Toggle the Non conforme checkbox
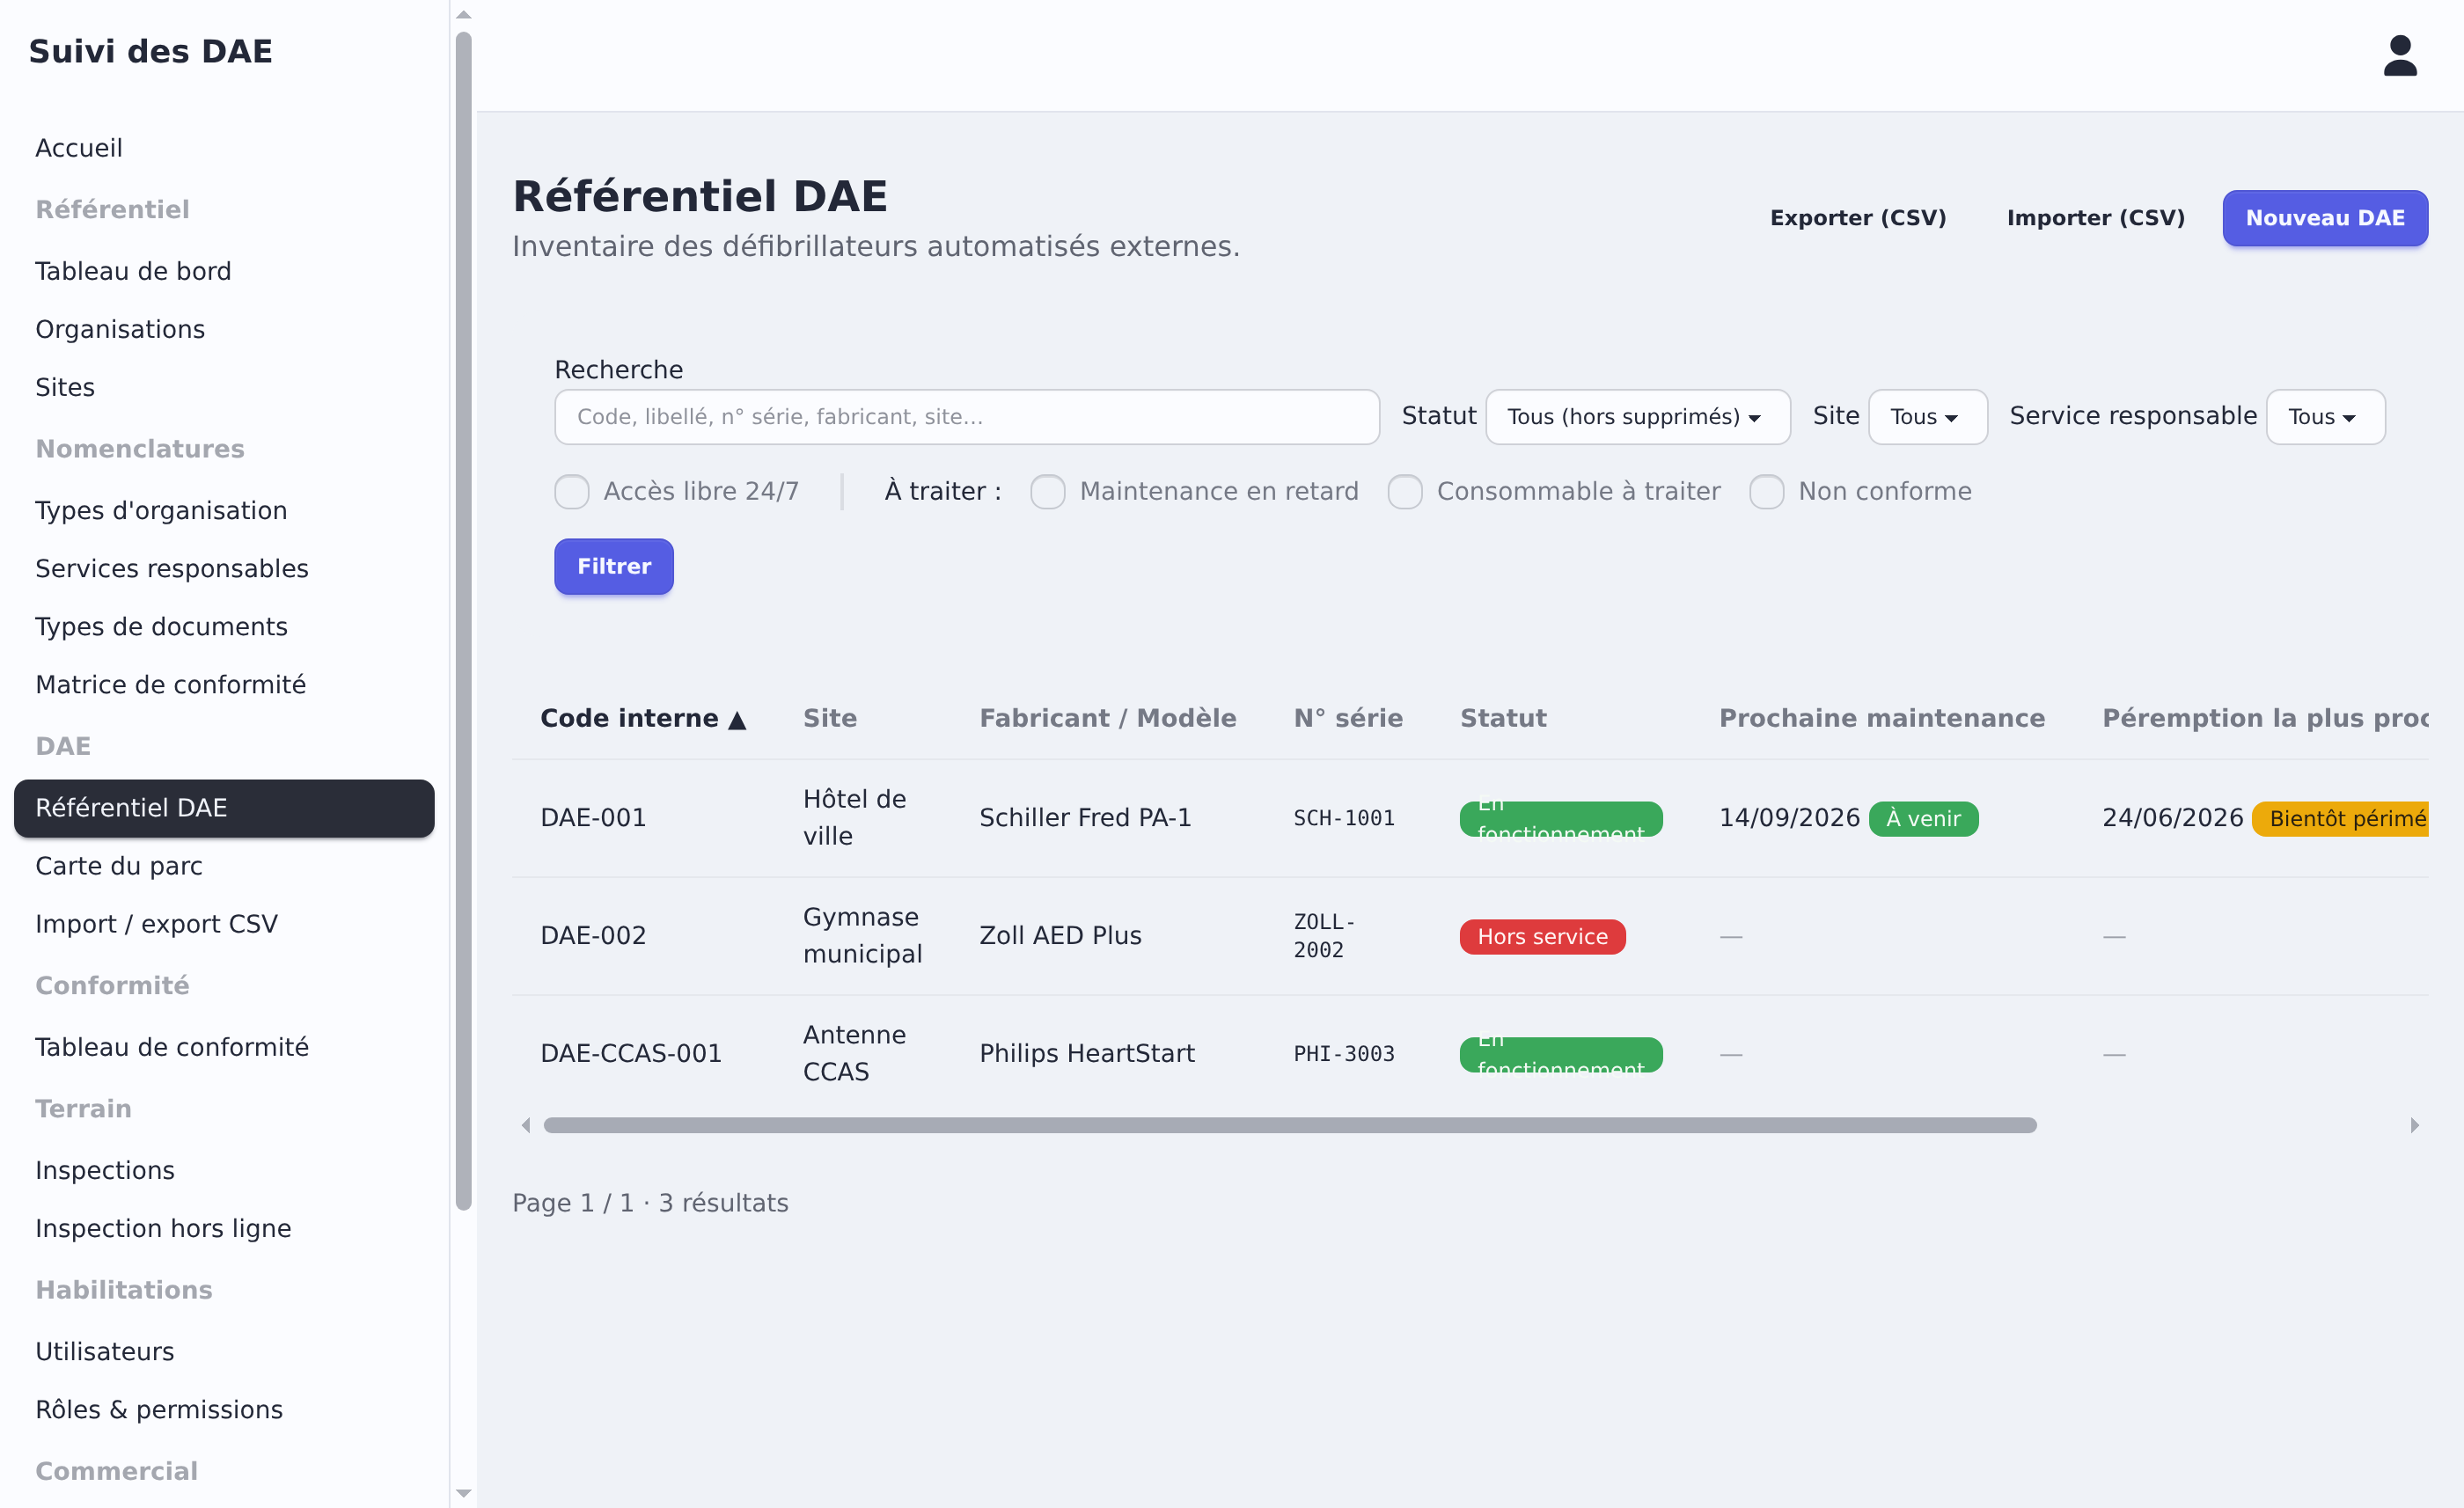This screenshot has height=1508, width=2464. (1767, 491)
